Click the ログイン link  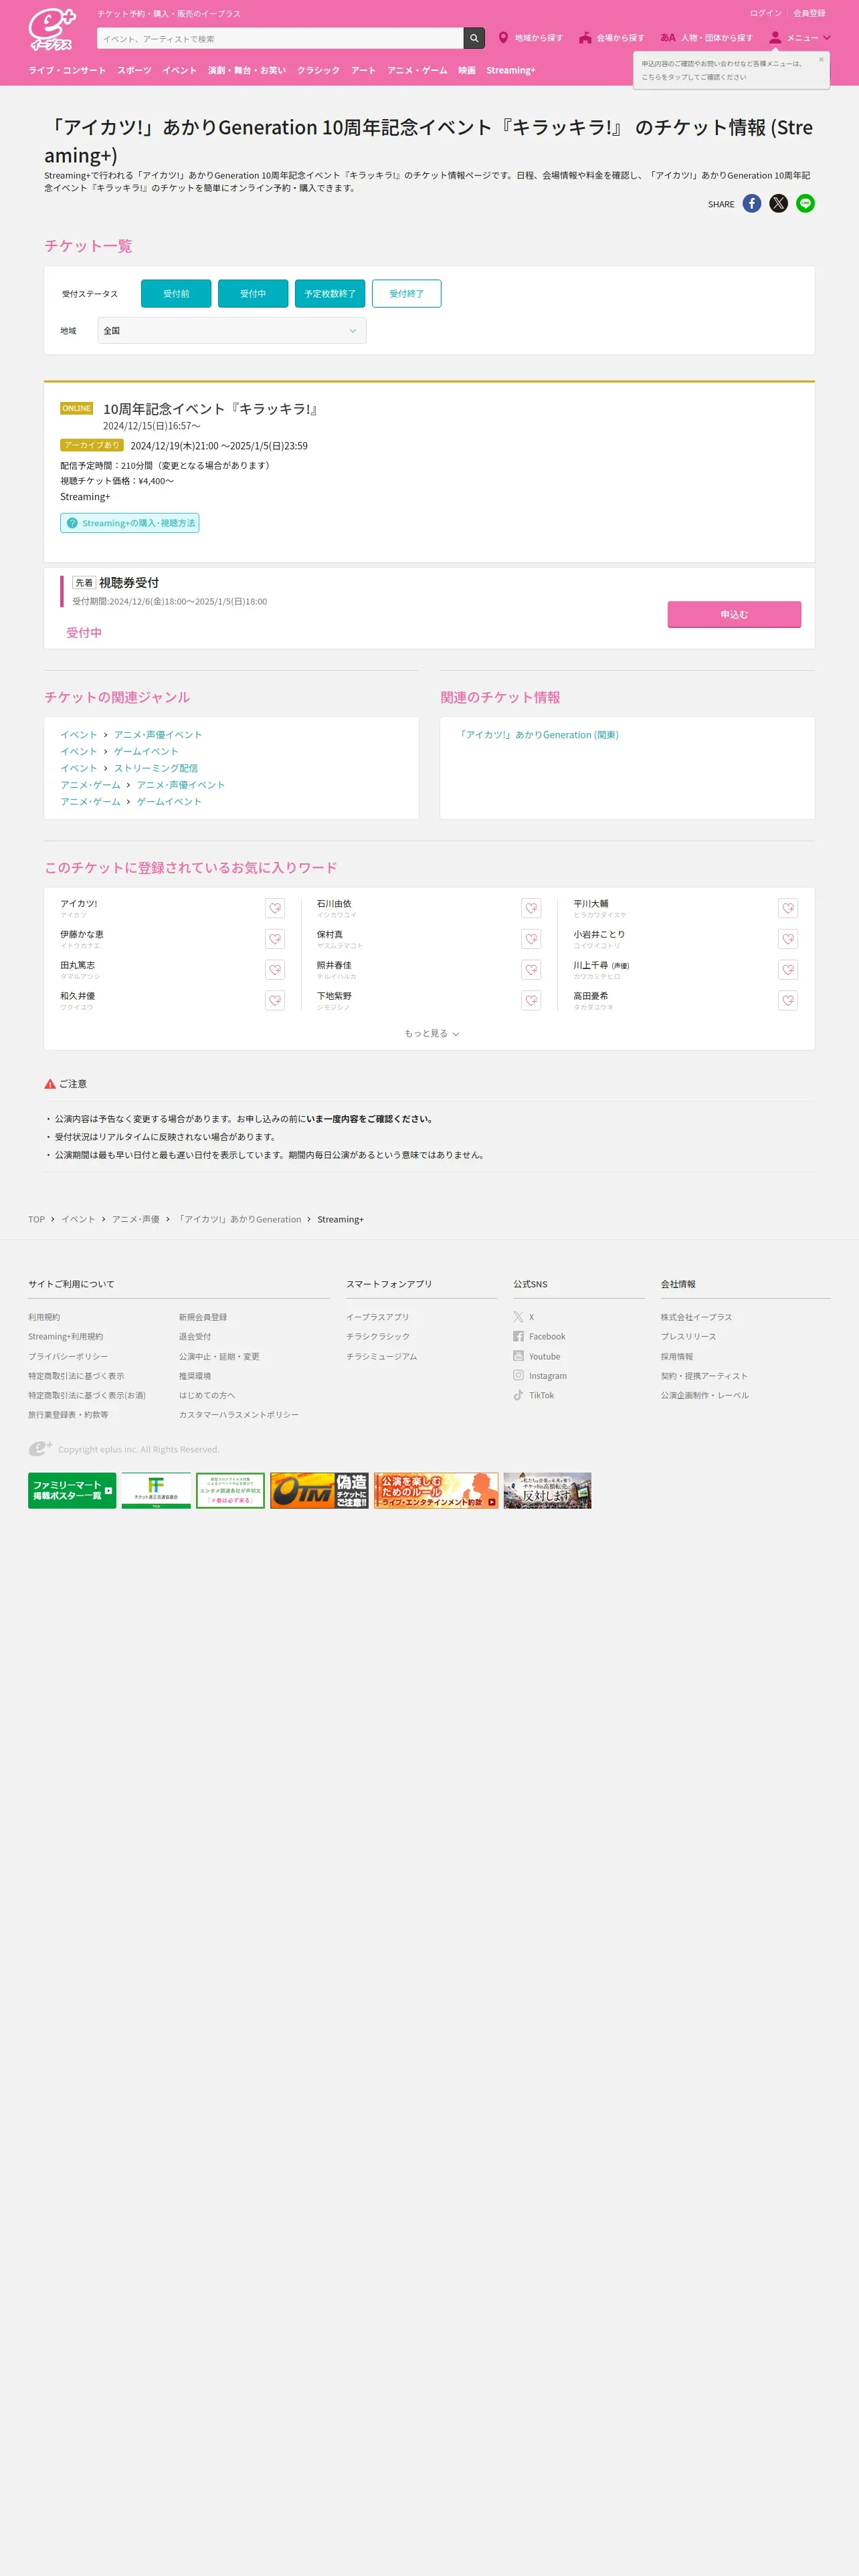click(766, 14)
